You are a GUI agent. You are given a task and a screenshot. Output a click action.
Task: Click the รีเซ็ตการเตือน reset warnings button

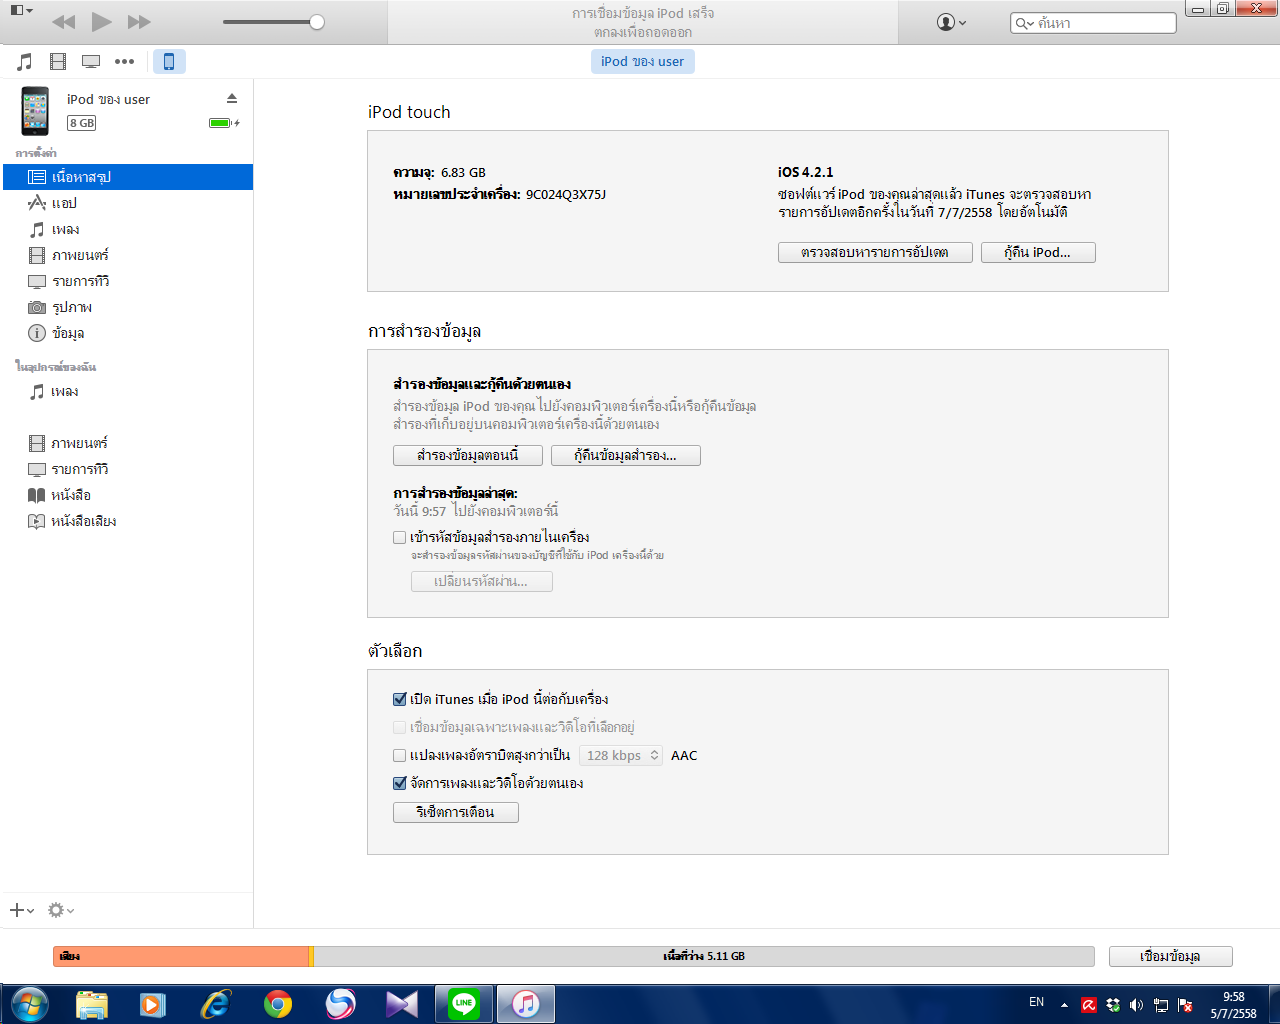point(456,813)
